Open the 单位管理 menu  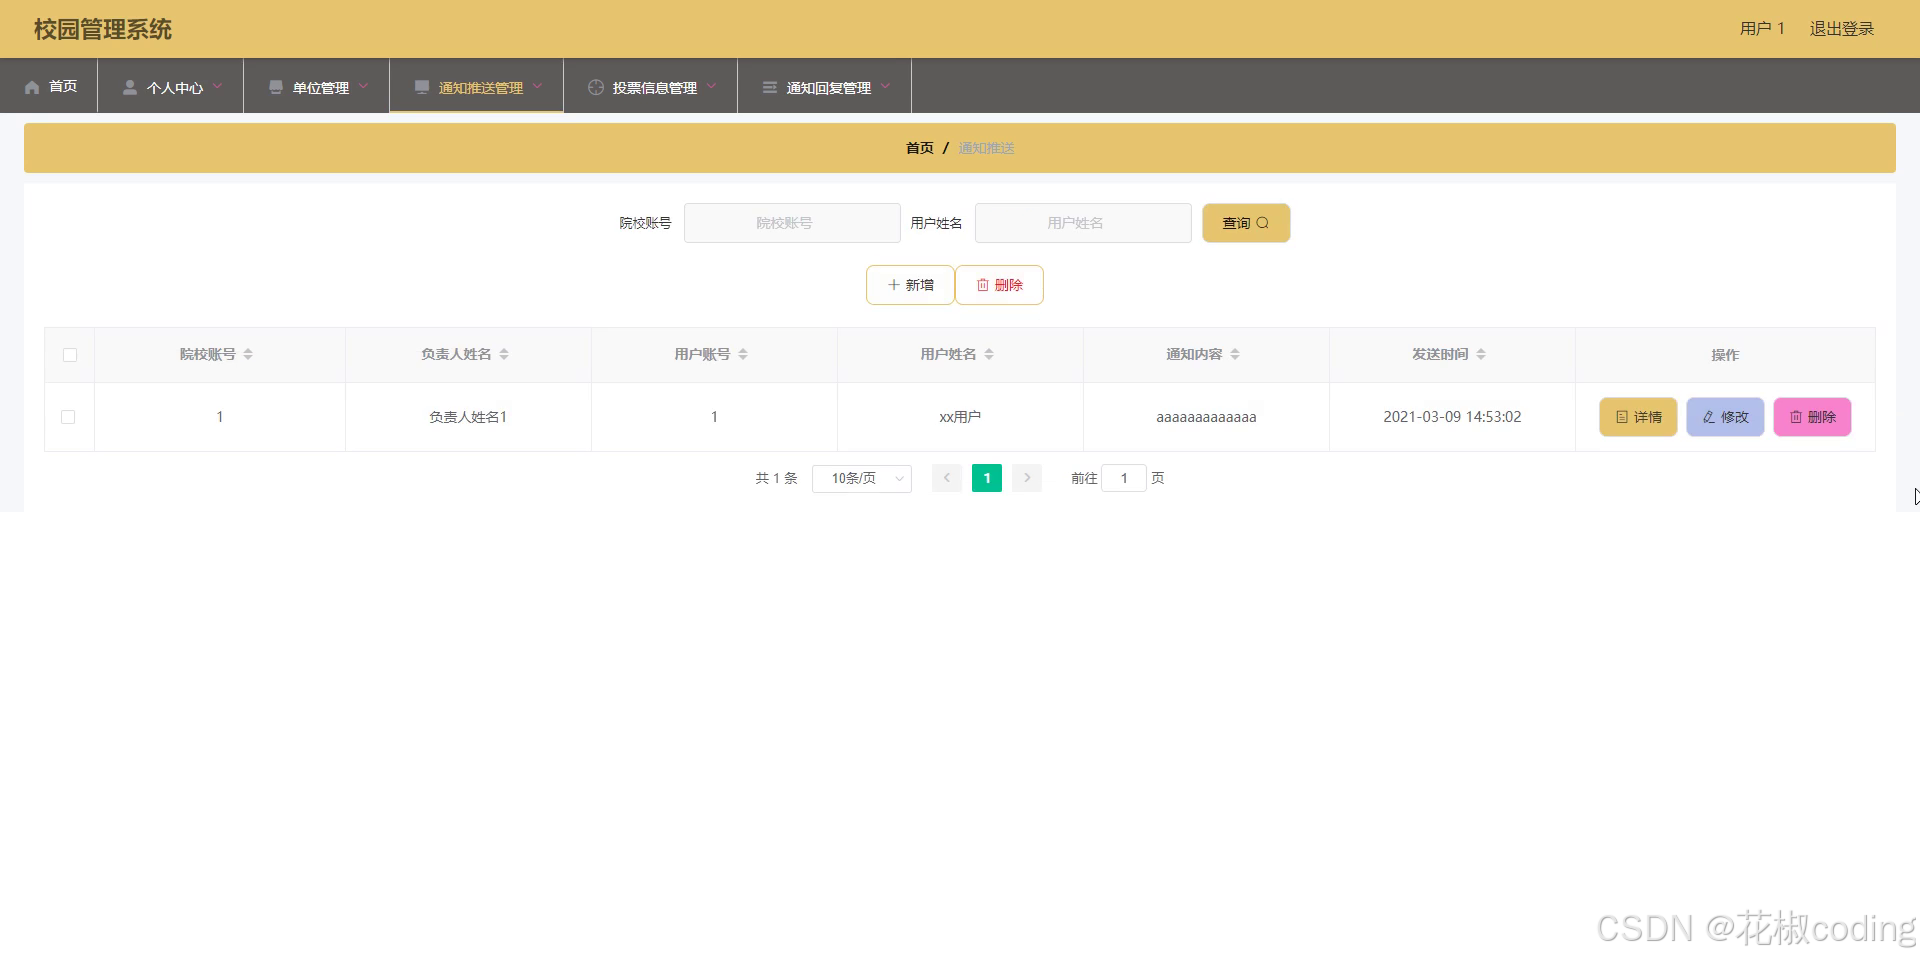317,86
